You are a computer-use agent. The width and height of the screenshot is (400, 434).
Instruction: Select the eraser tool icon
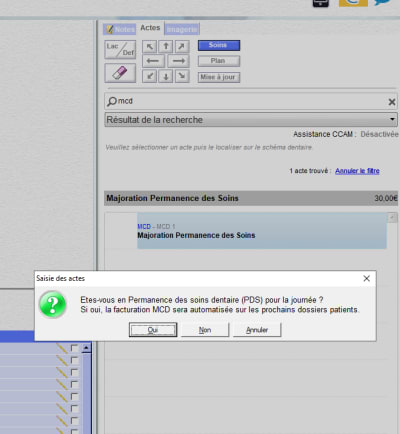coord(120,73)
